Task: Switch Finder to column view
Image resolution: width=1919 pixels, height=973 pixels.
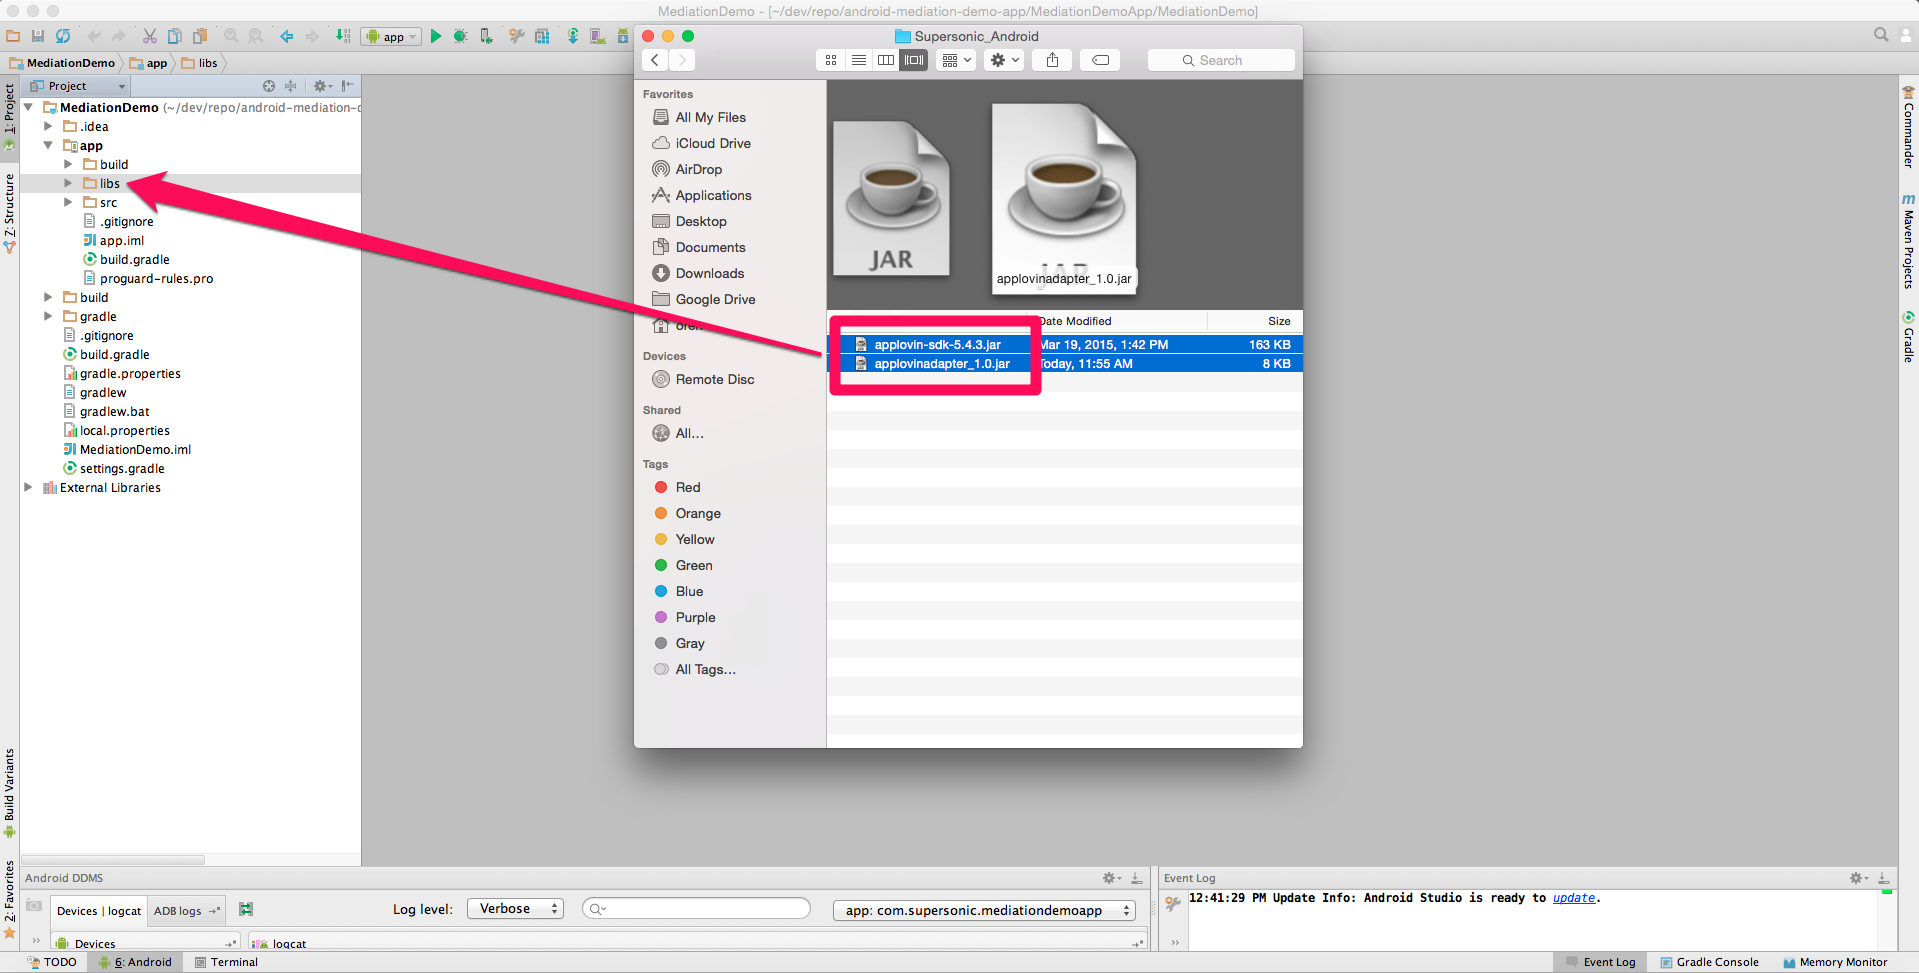Action: [886, 60]
